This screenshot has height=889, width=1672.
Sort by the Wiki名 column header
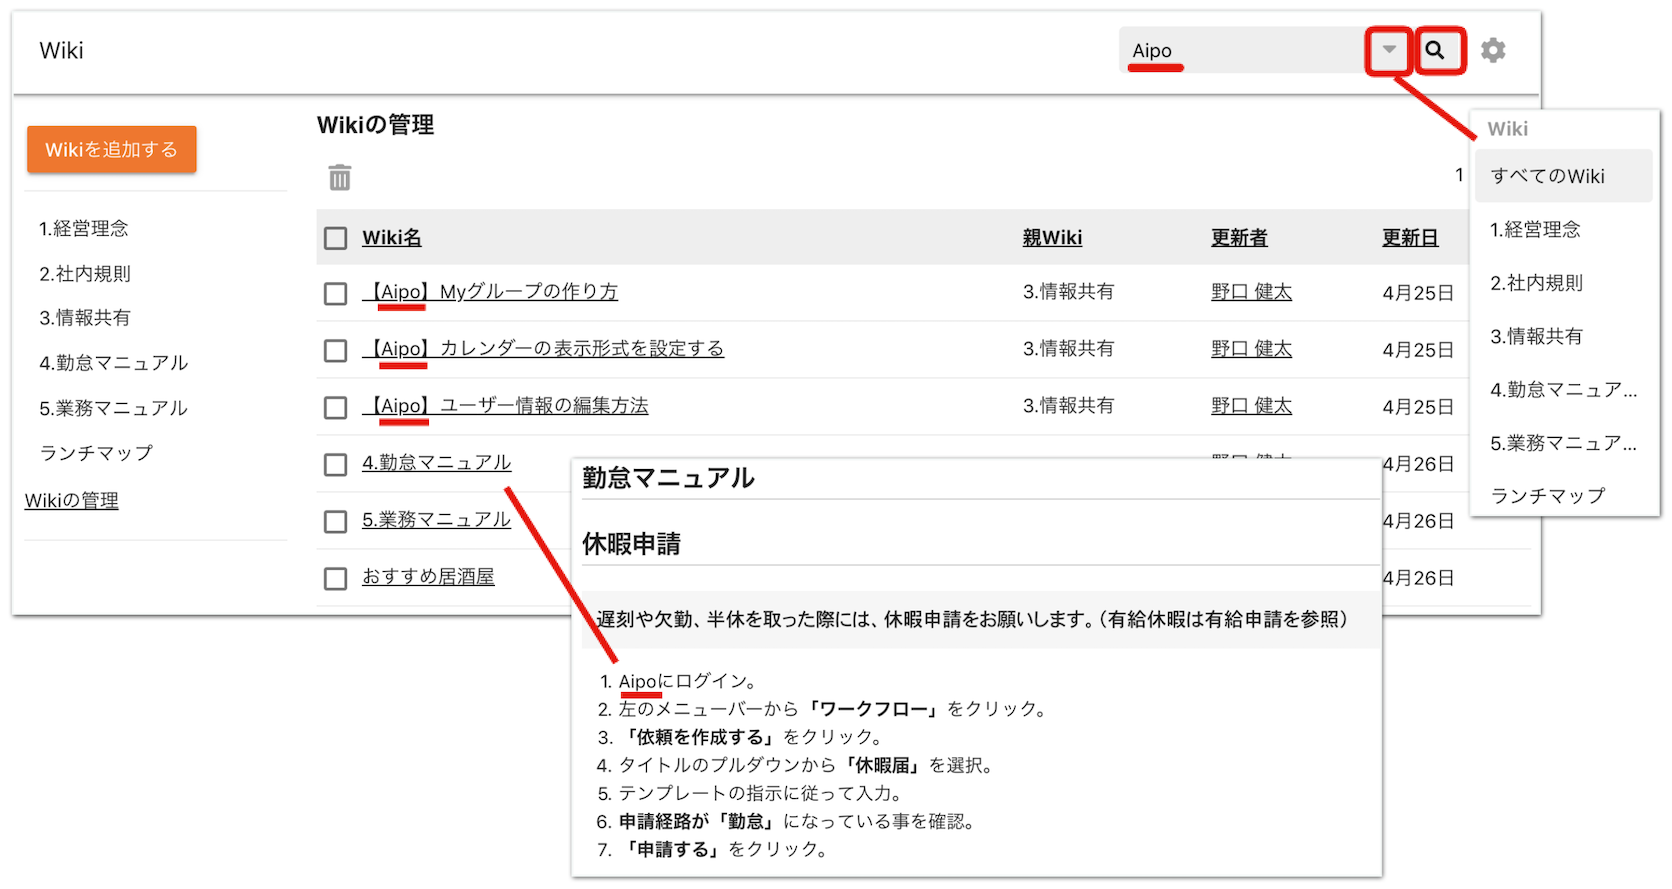pos(392,237)
